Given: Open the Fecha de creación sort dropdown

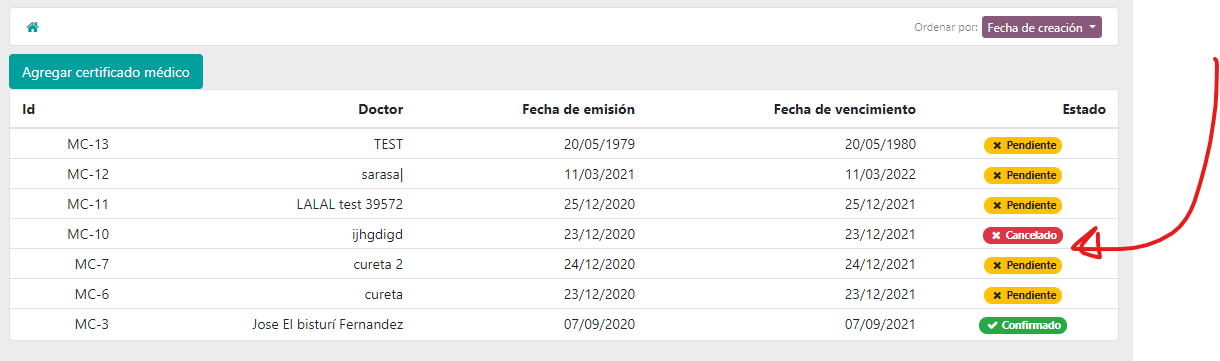Looking at the screenshot, I should (1042, 27).
